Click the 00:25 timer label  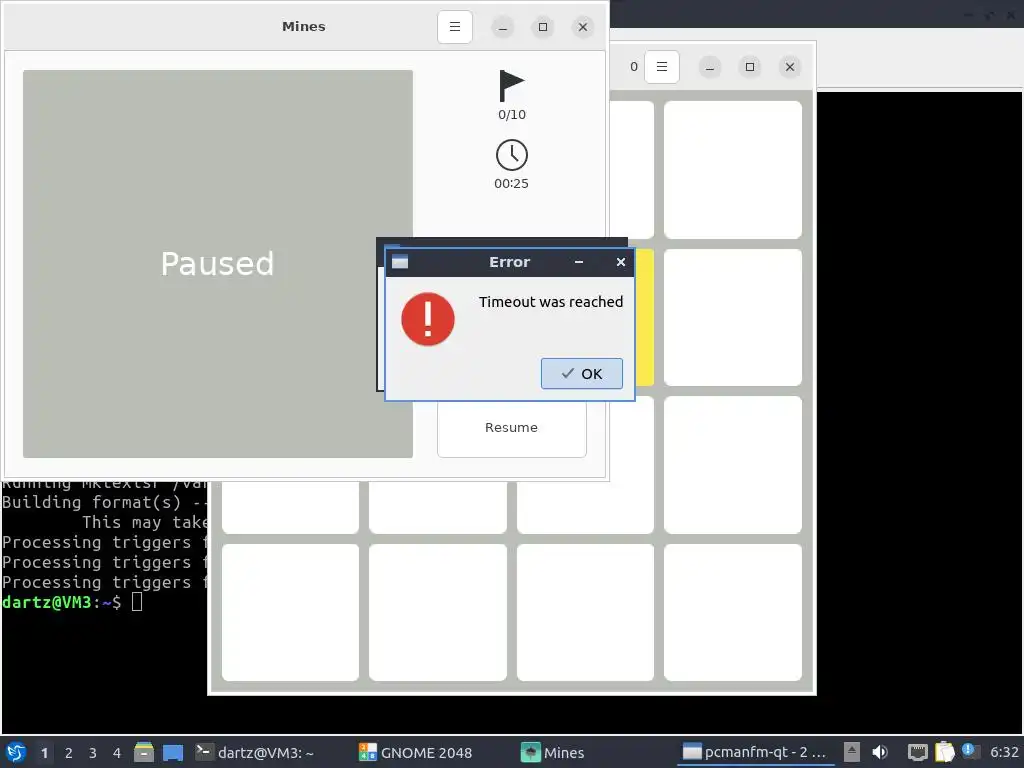(511, 184)
